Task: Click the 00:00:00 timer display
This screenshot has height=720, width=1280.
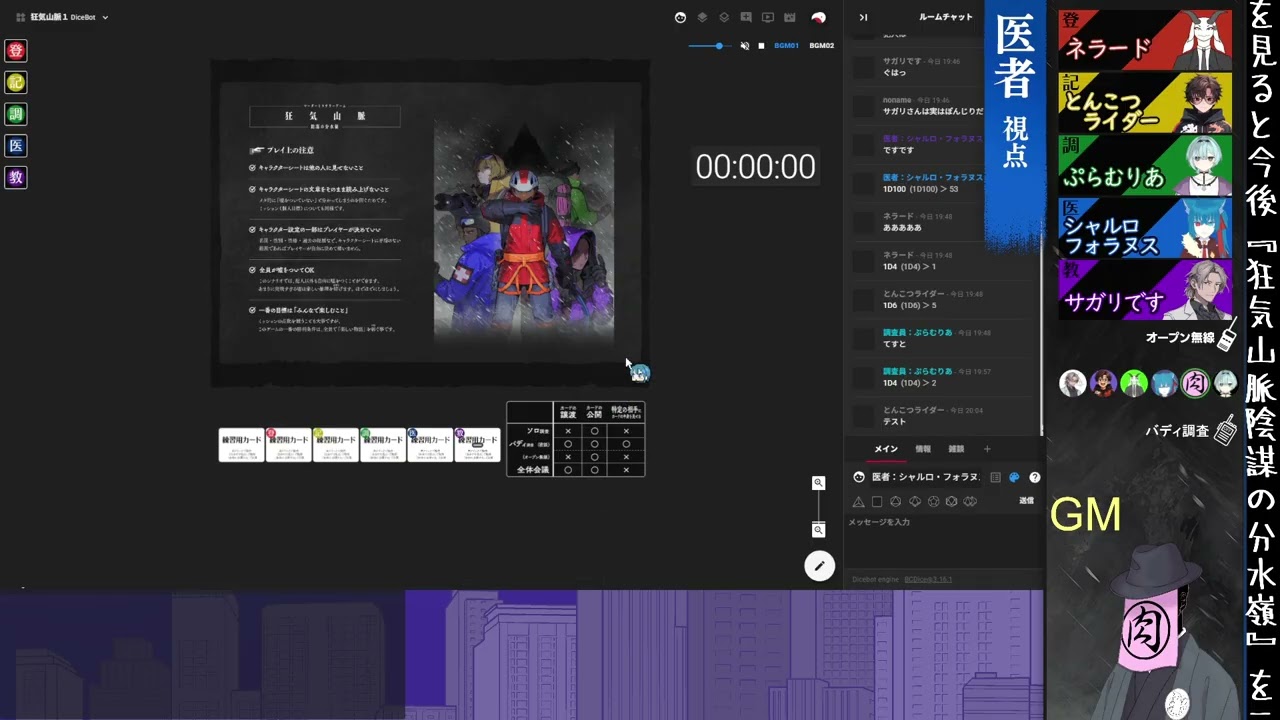Action: pos(755,167)
